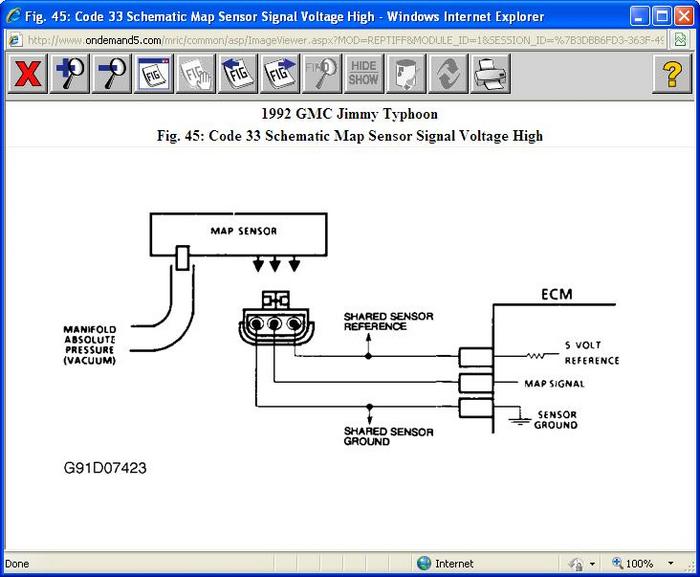Click the compatibility page icon beside address
This screenshot has height=577, width=700.
tap(680, 40)
